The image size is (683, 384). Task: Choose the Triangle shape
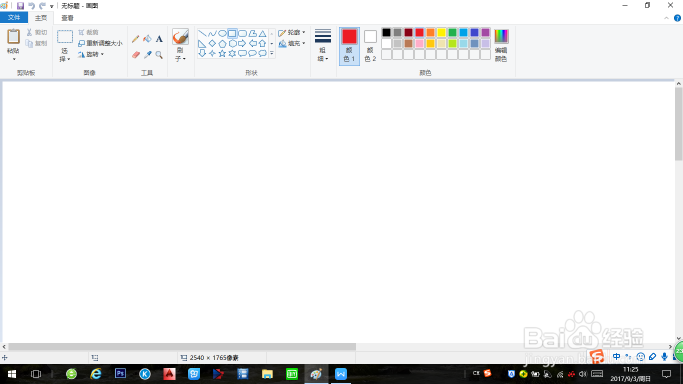click(x=262, y=34)
